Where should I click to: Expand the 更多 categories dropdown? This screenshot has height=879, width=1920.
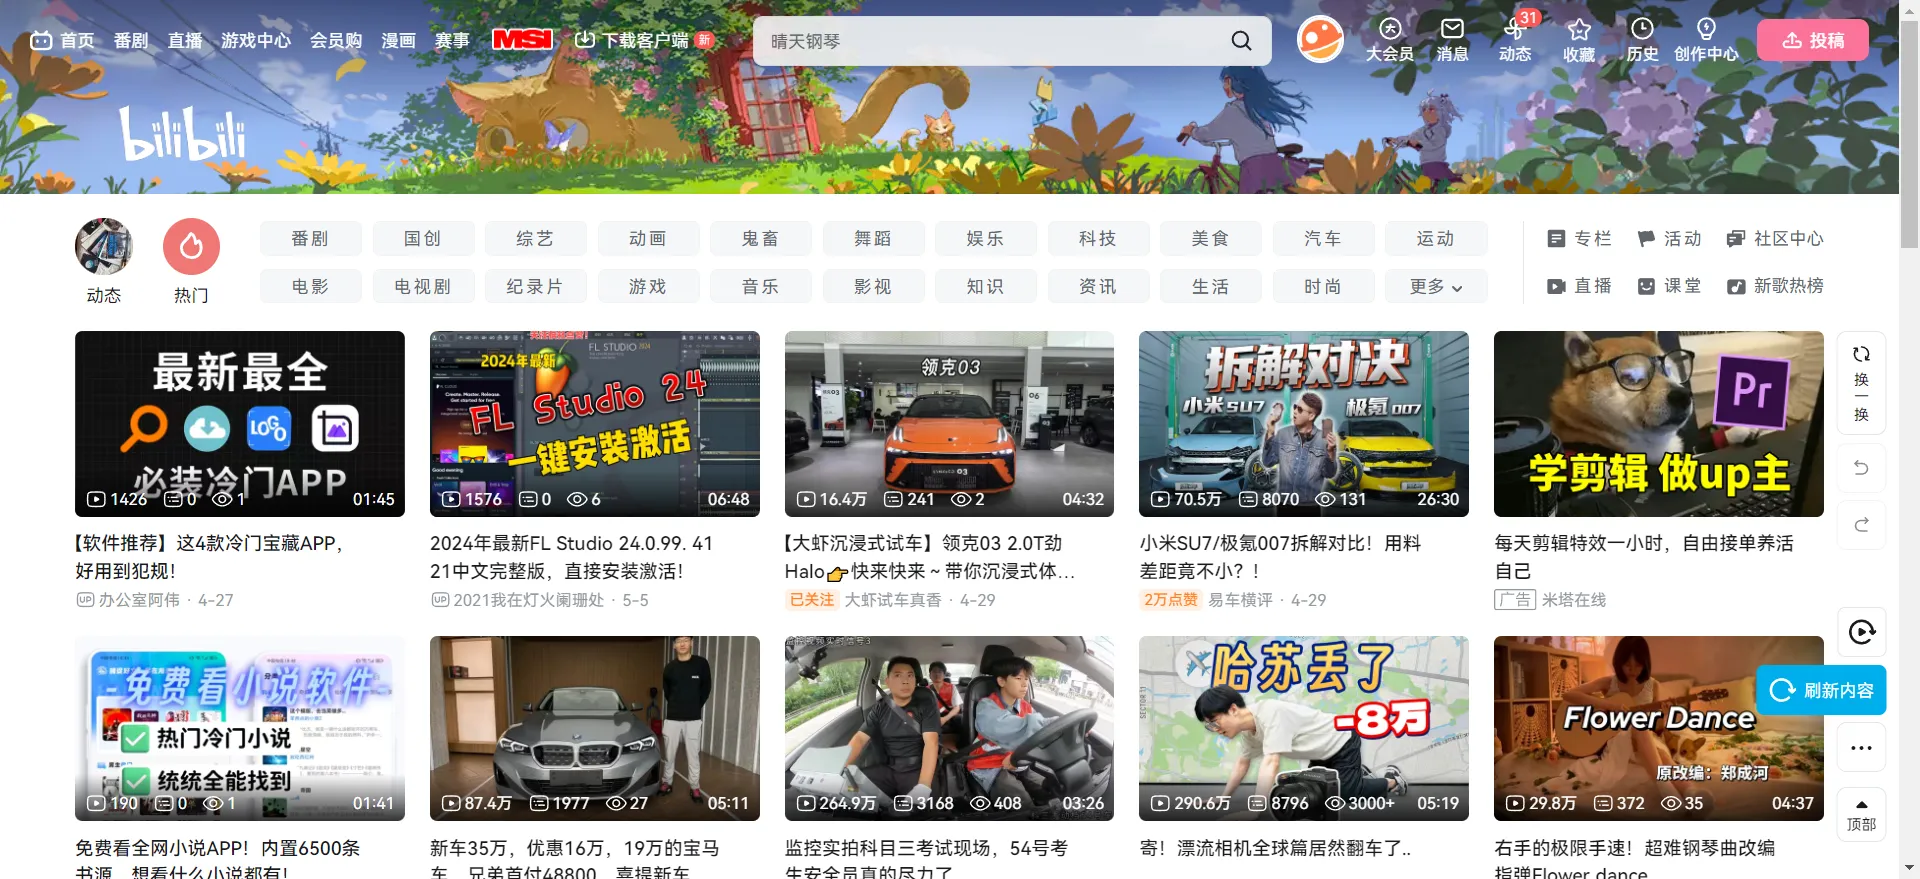click(1435, 287)
